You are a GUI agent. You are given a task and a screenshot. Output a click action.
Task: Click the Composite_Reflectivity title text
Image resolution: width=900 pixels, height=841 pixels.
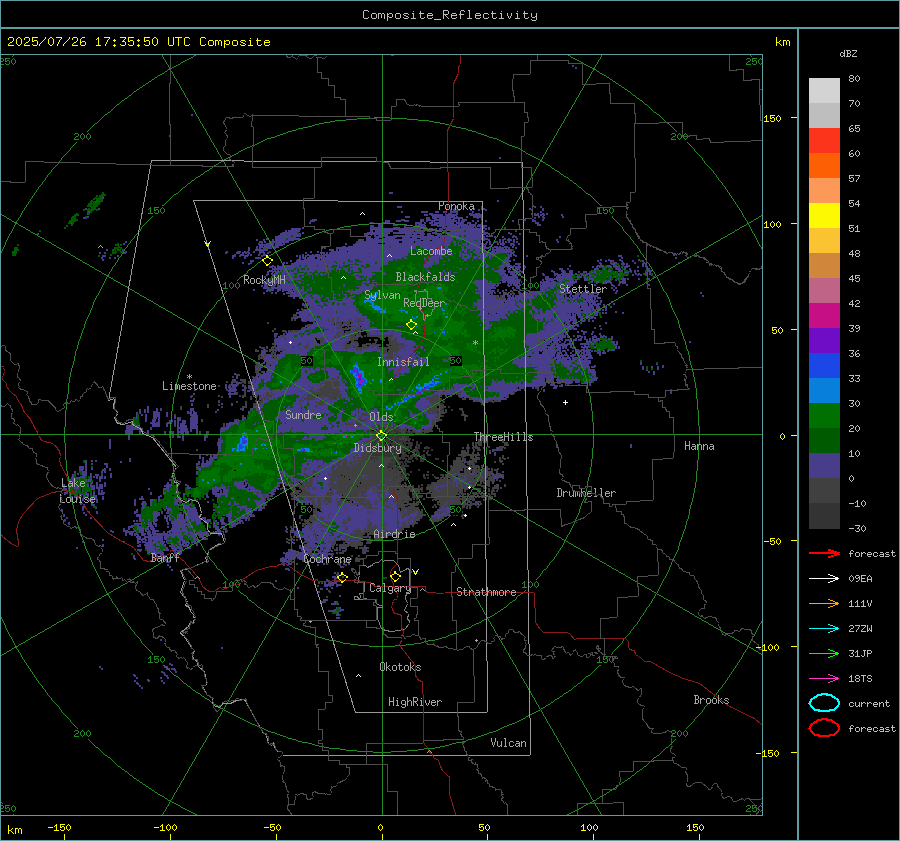450,15
